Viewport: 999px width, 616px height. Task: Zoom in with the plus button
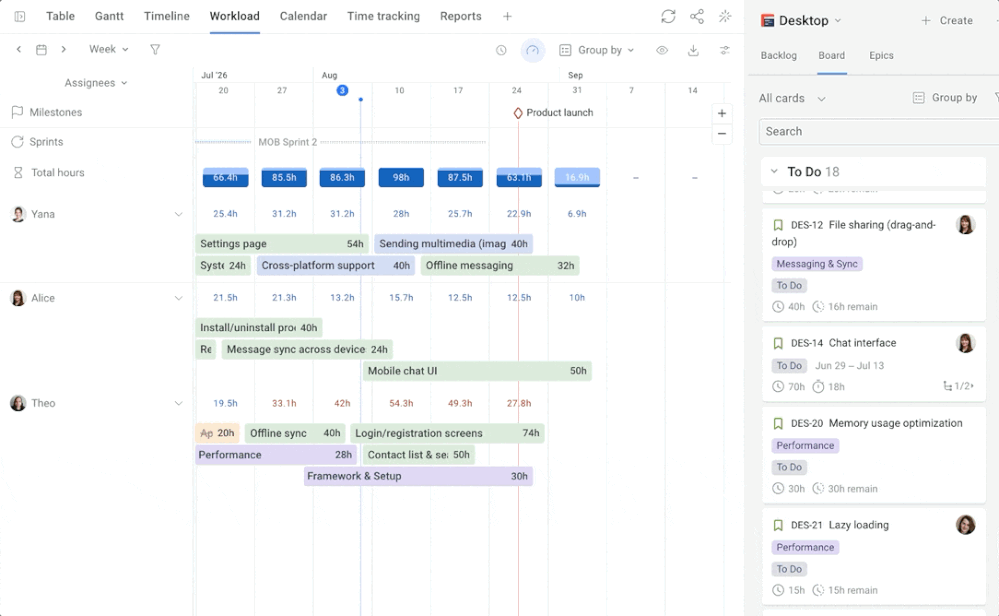(722, 113)
